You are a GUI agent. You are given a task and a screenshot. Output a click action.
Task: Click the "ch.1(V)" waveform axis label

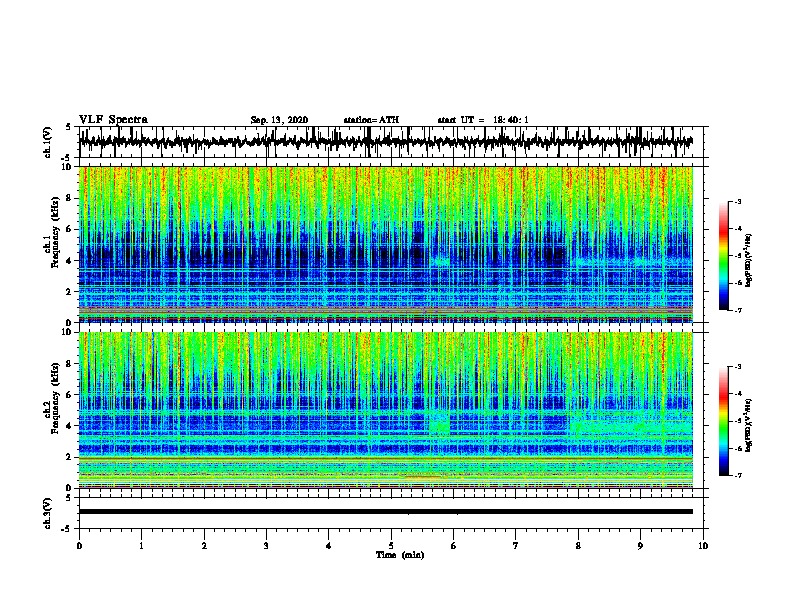pyautogui.click(x=47, y=141)
